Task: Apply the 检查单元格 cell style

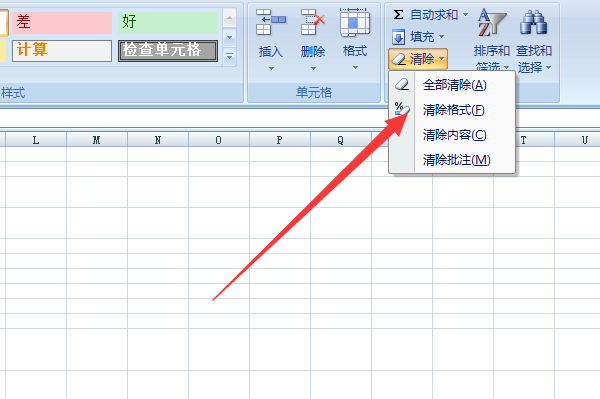Action: tap(168, 50)
